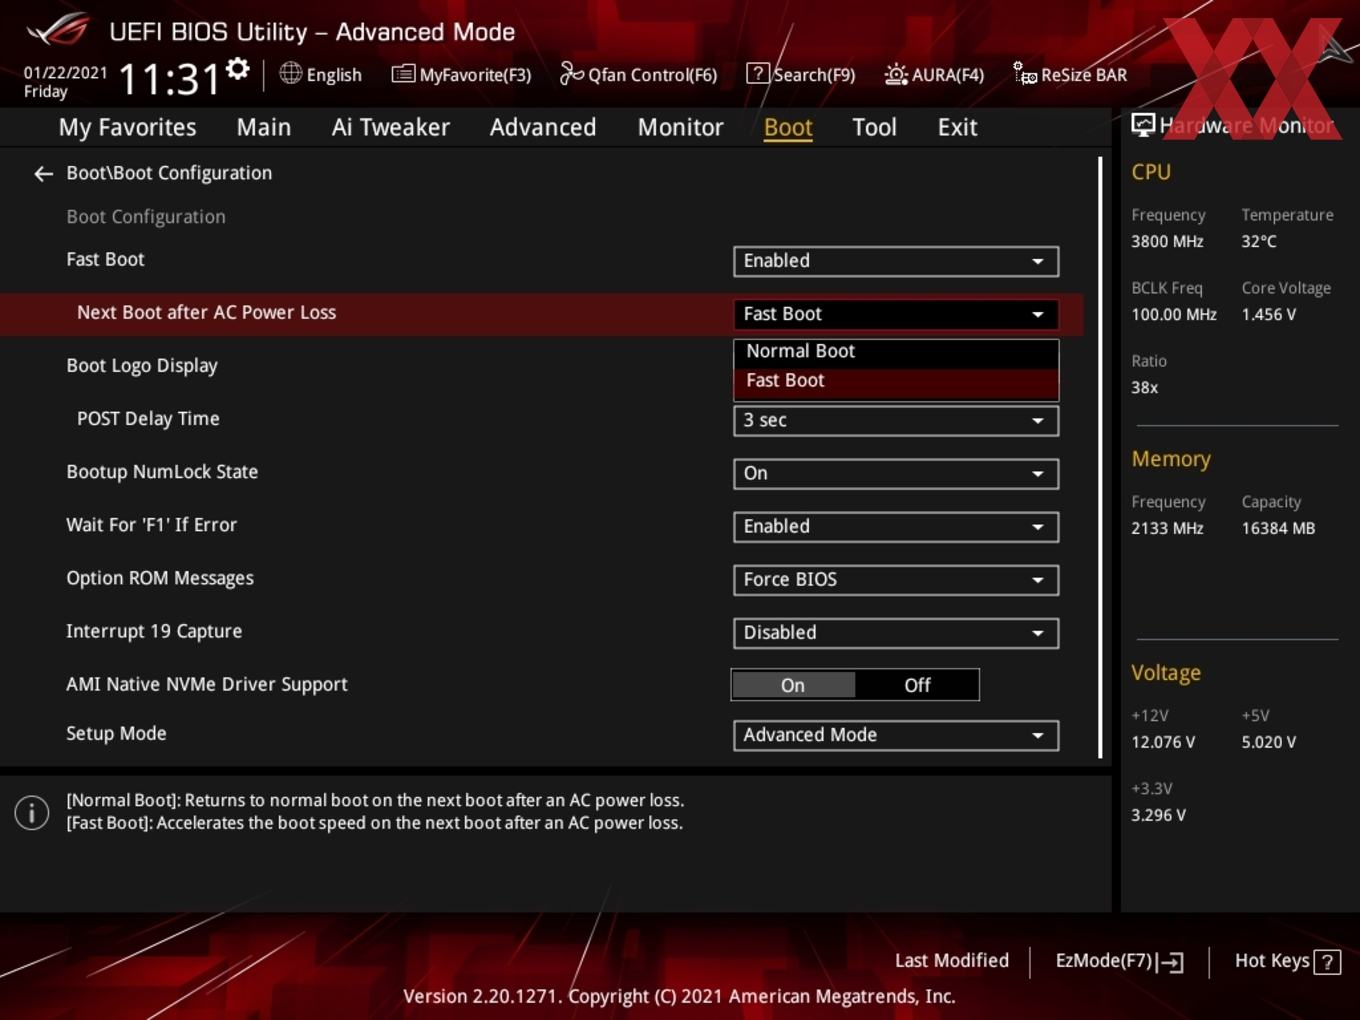
Task: Set AMI Native NVMe Driver Support On
Action: 793,685
